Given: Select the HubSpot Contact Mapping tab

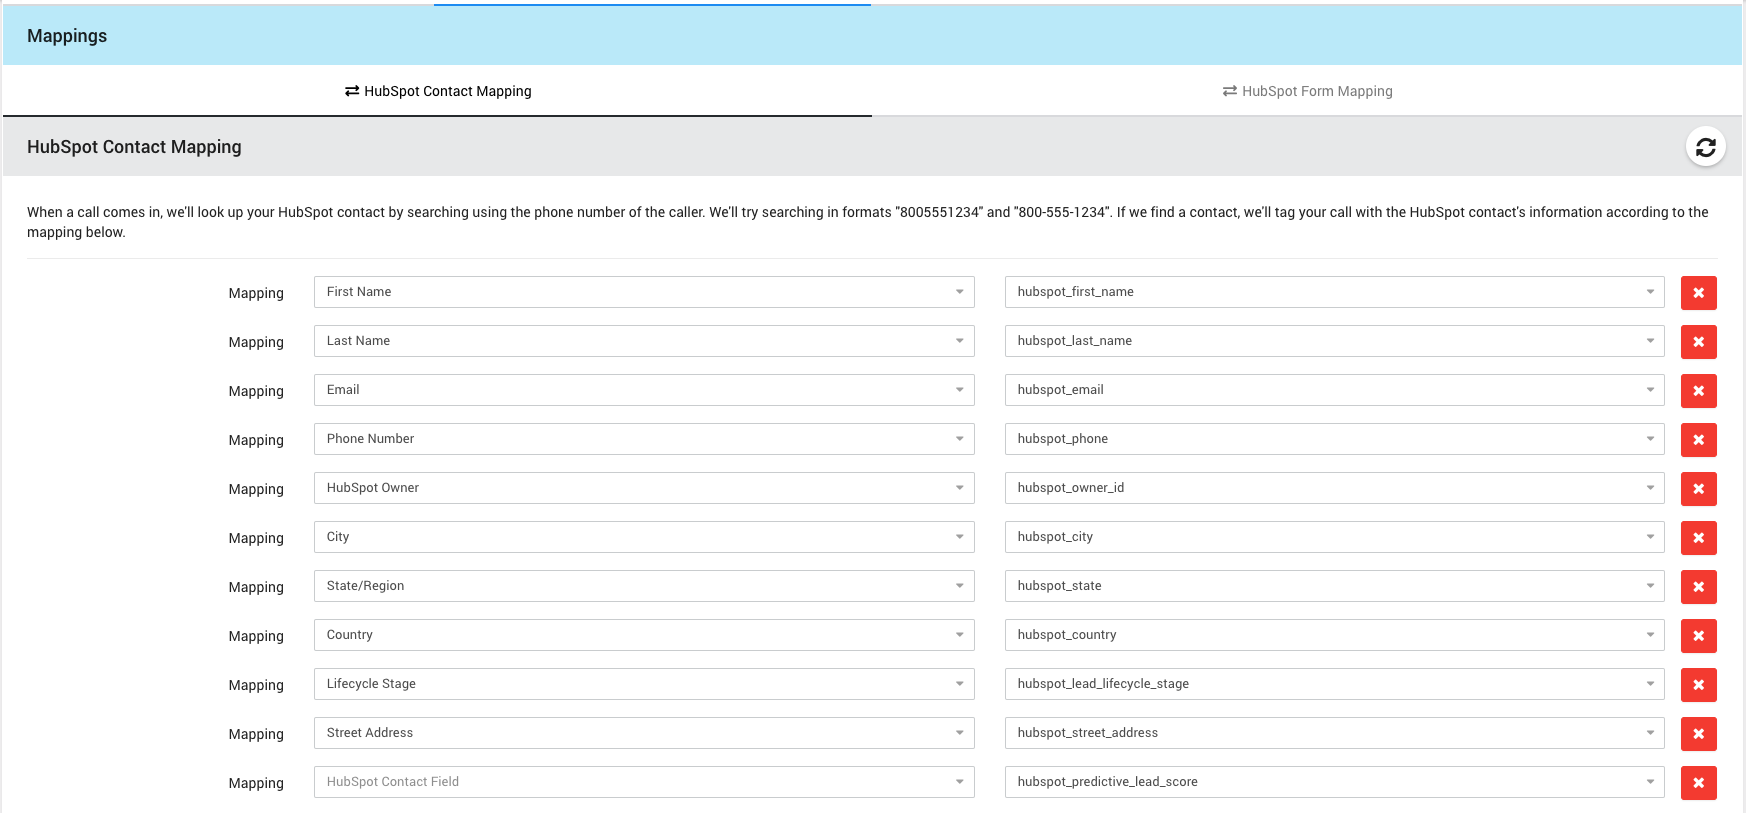Looking at the screenshot, I should [438, 91].
